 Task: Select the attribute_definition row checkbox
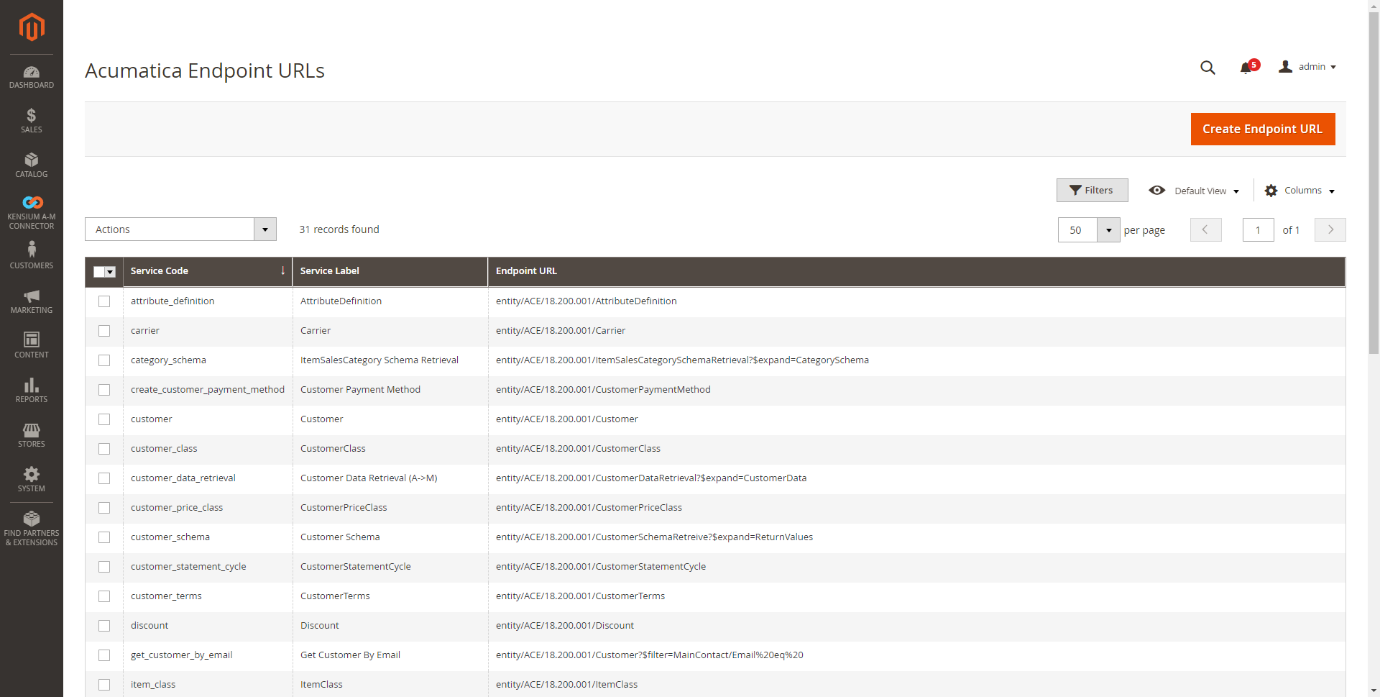click(x=104, y=301)
